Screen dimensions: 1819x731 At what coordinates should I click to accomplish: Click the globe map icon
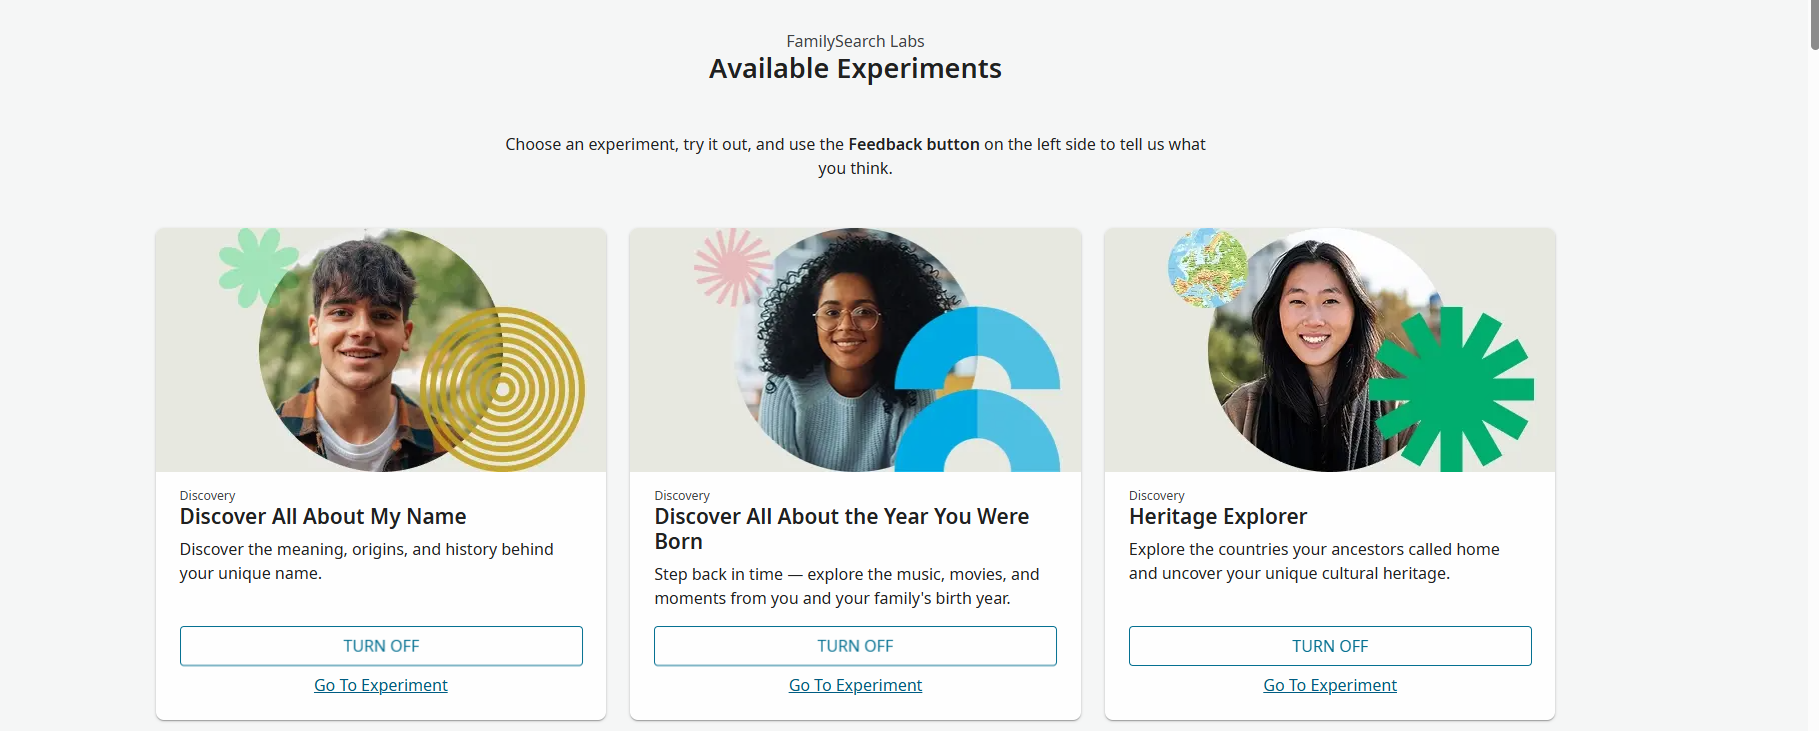click(1208, 268)
